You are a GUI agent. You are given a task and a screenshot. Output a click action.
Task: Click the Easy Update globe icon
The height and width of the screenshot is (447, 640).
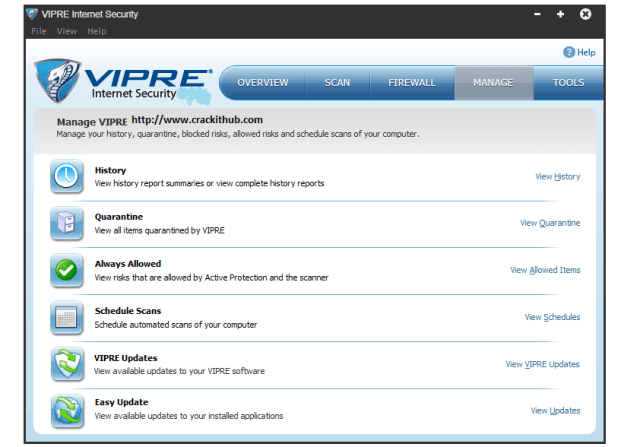point(67,411)
